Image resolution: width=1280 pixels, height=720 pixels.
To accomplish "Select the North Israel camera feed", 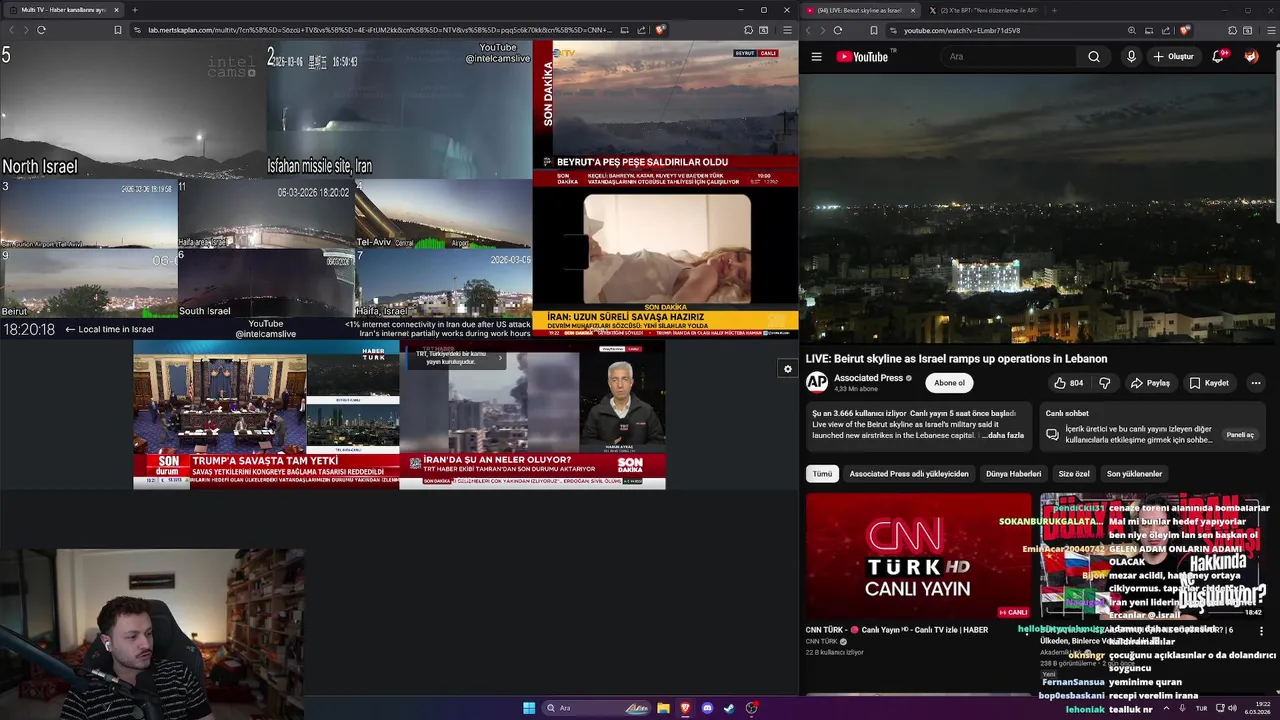I will [x=133, y=110].
